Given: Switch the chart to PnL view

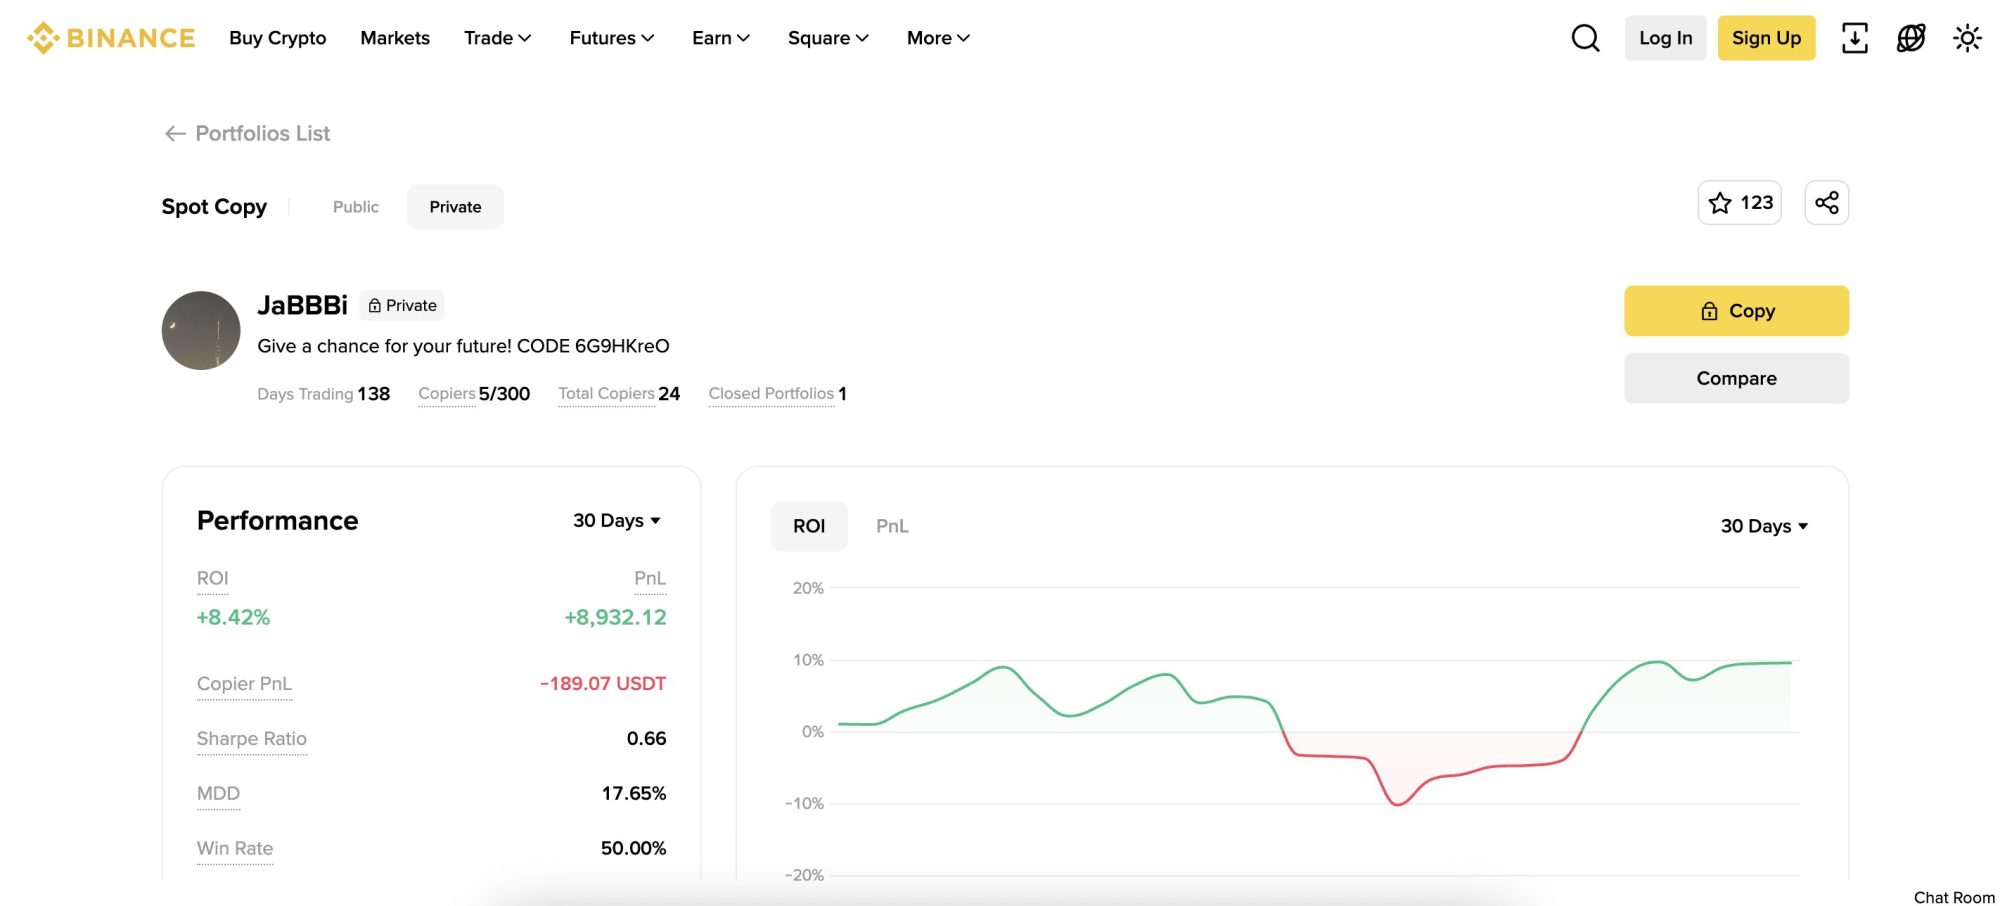Looking at the screenshot, I should pos(891,525).
